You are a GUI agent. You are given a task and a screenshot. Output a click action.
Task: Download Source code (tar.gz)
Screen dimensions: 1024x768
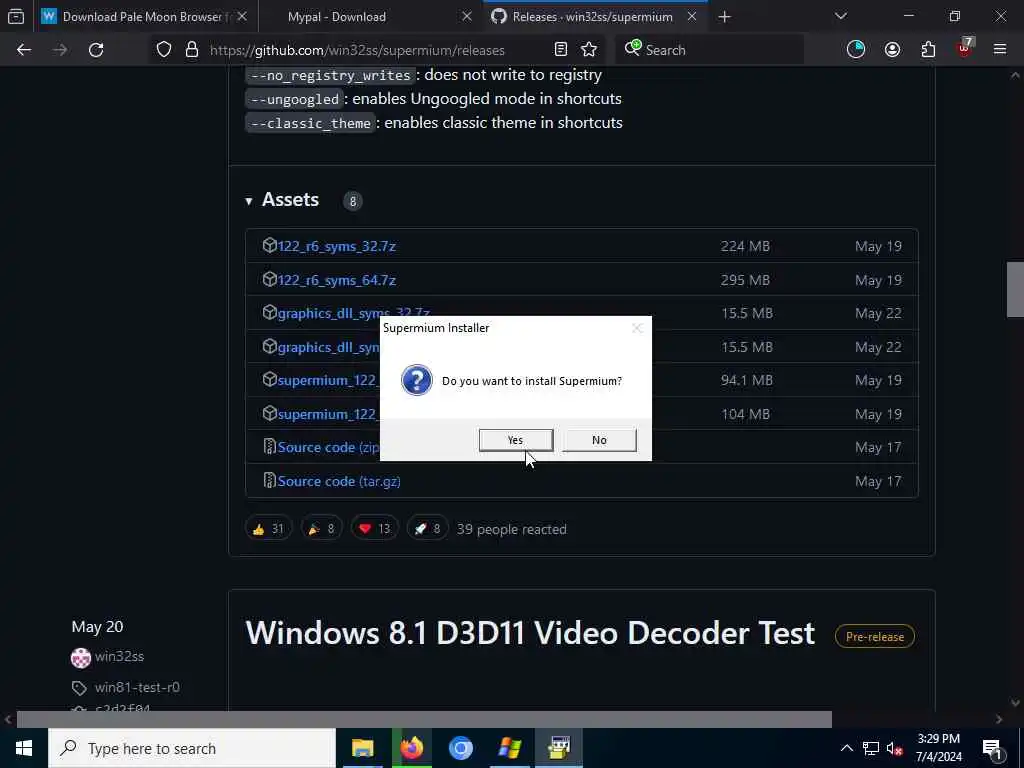click(x=339, y=481)
